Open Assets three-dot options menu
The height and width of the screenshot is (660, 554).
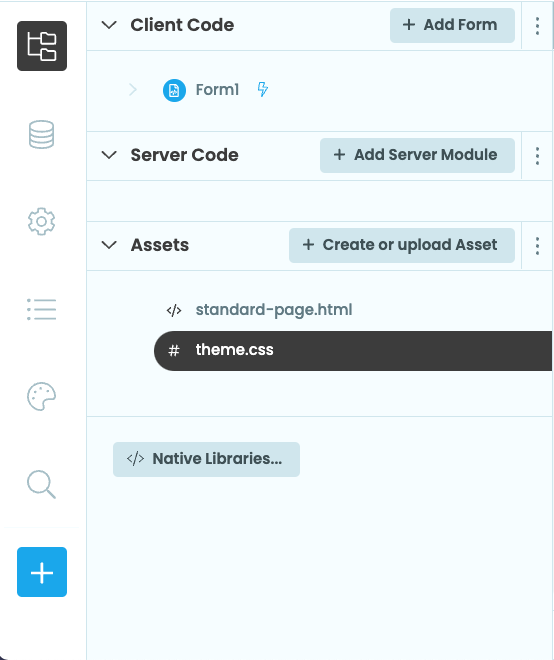pos(537,246)
